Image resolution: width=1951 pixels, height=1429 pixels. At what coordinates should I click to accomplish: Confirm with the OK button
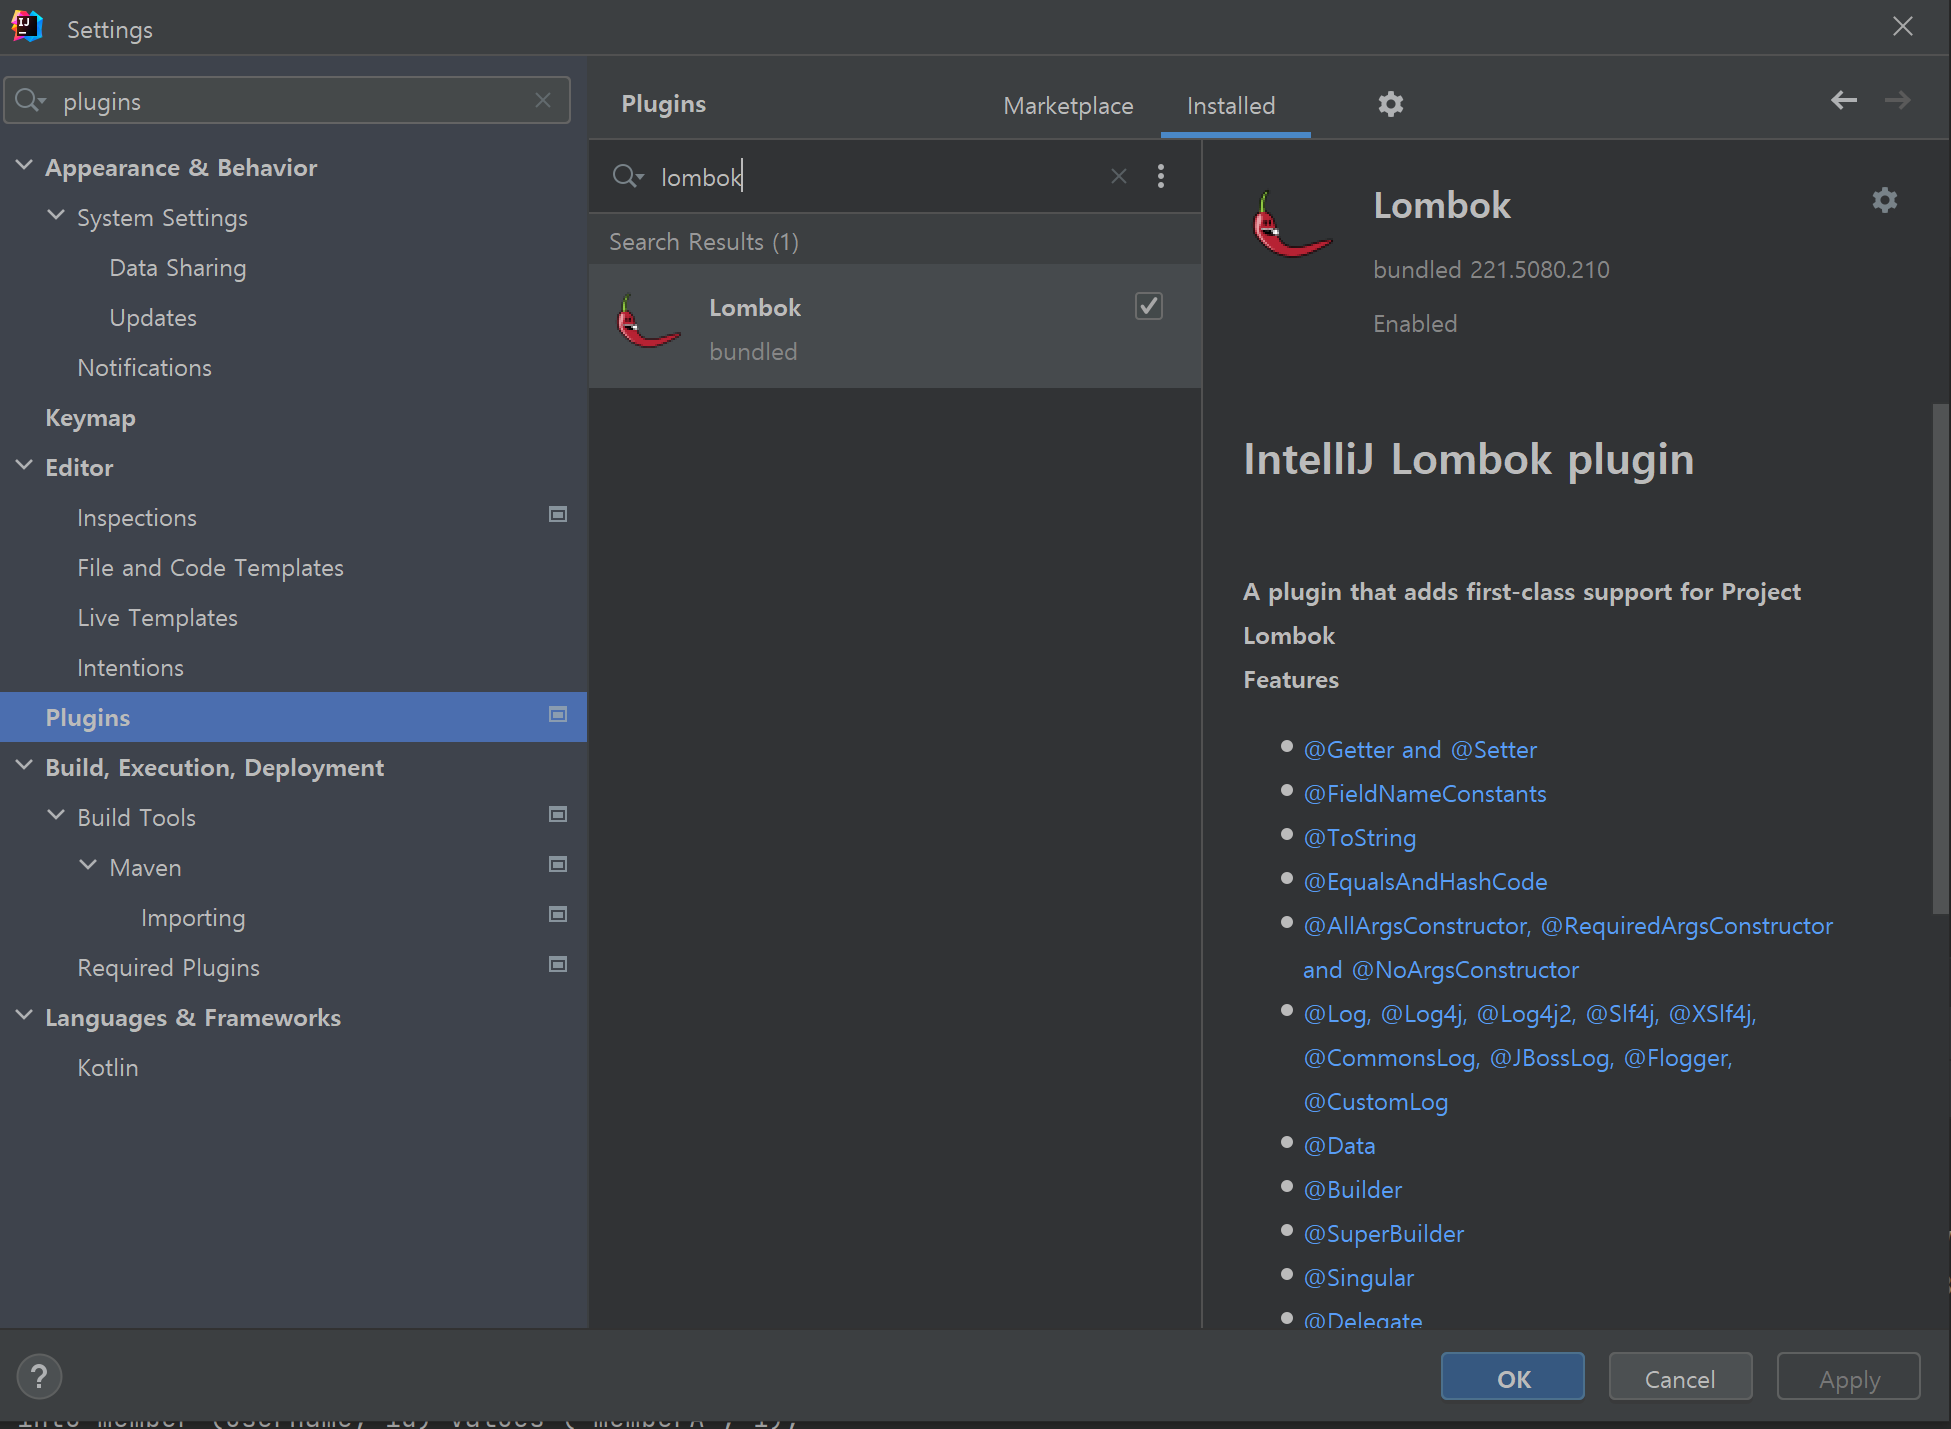click(1513, 1378)
